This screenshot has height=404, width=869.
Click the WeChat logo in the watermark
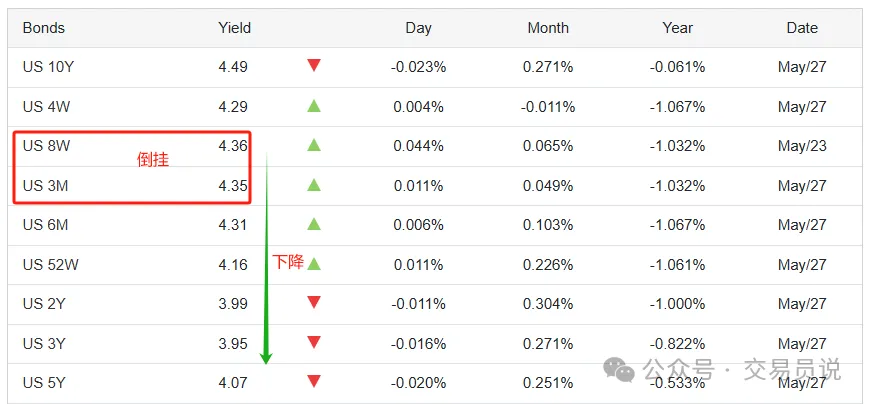[x=618, y=369]
